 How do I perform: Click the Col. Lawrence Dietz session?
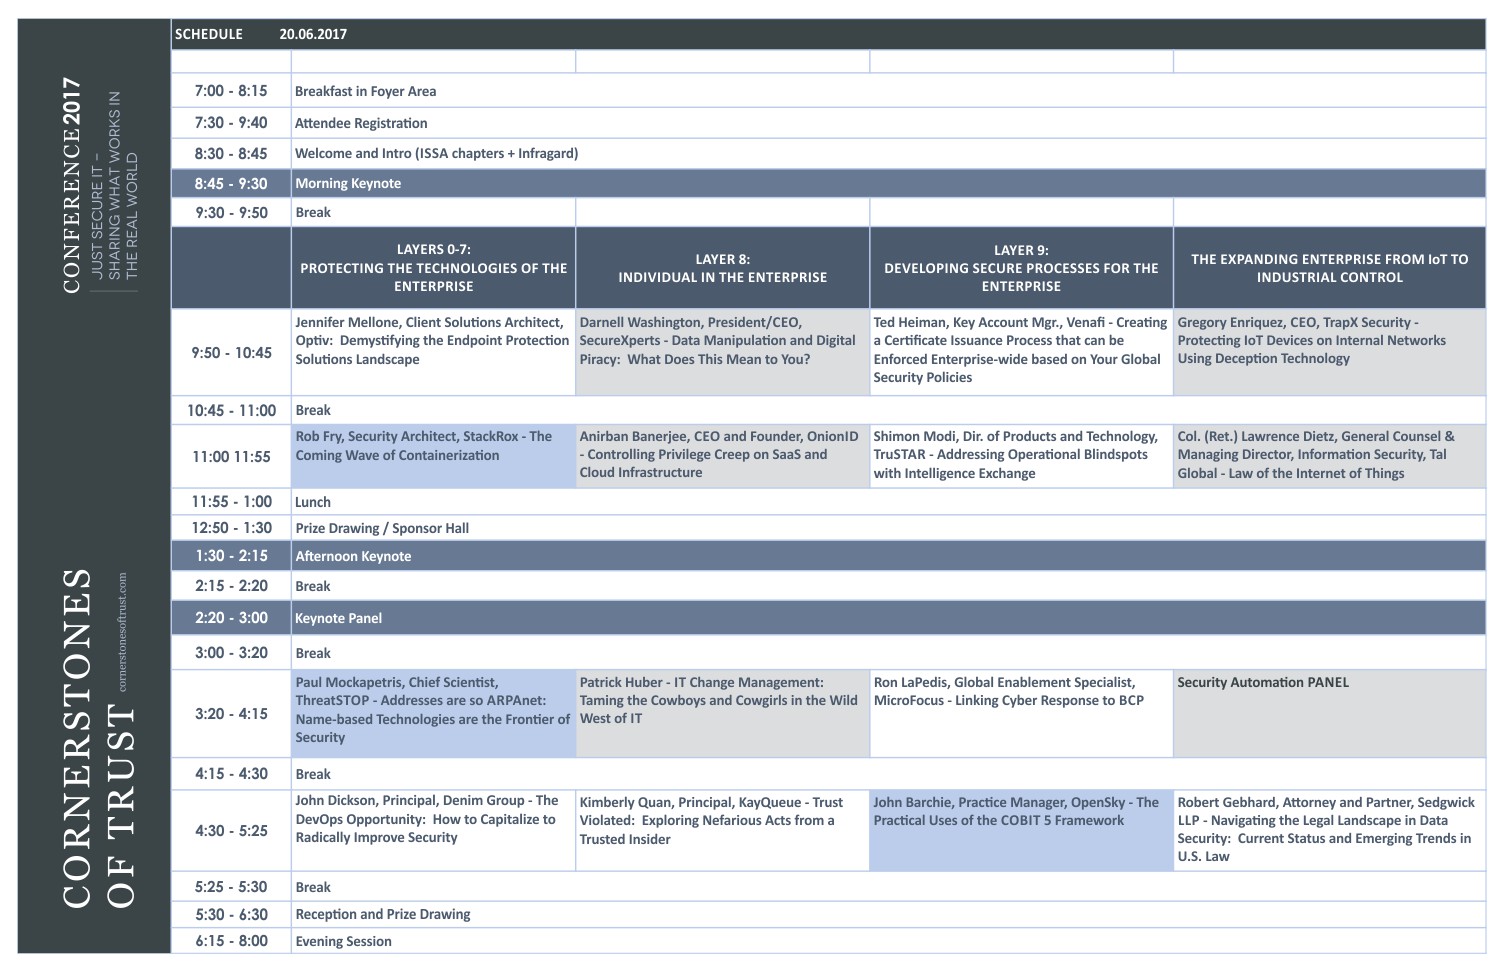1330,457
